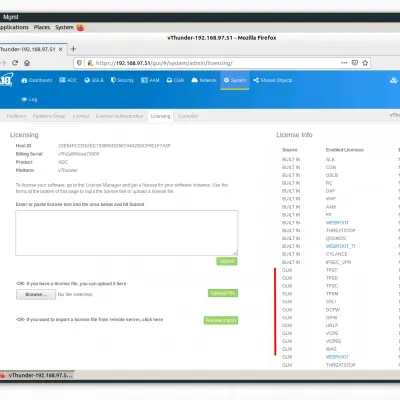
Task: Click the Upload File button
Action: click(223, 293)
